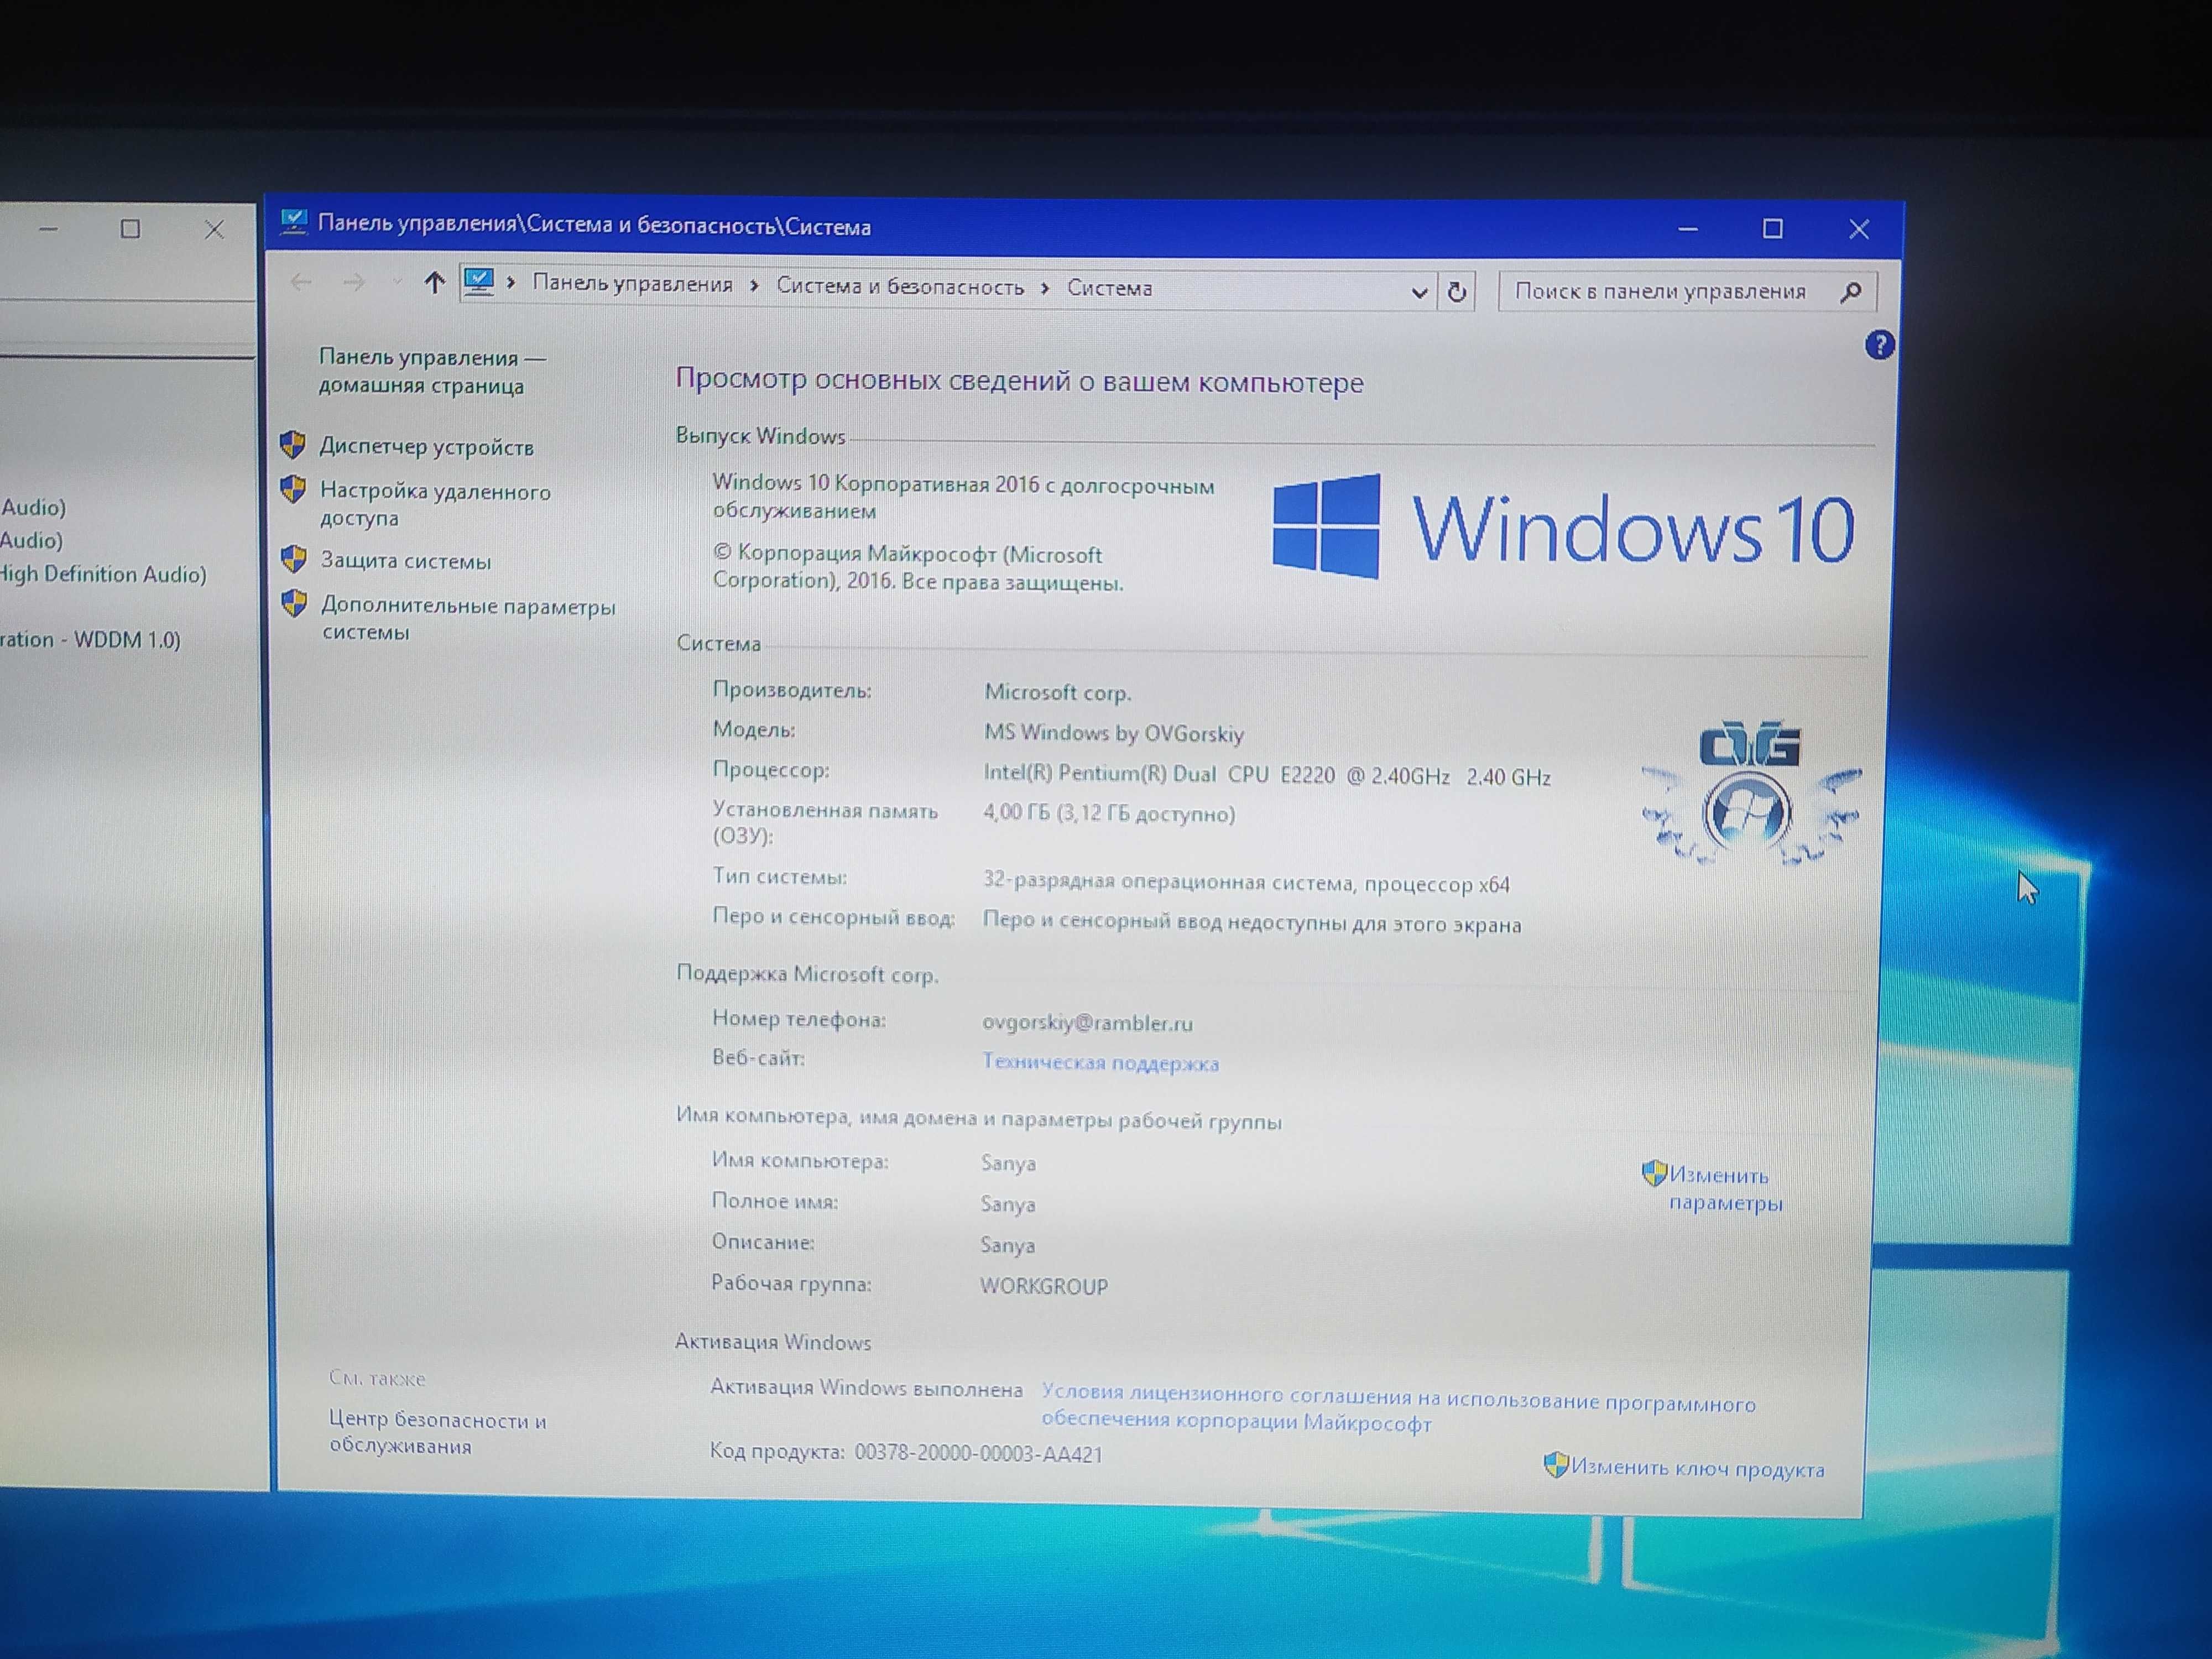Click the shield icon beside Защита системы

pyautogui.click(x=294, y=558)
